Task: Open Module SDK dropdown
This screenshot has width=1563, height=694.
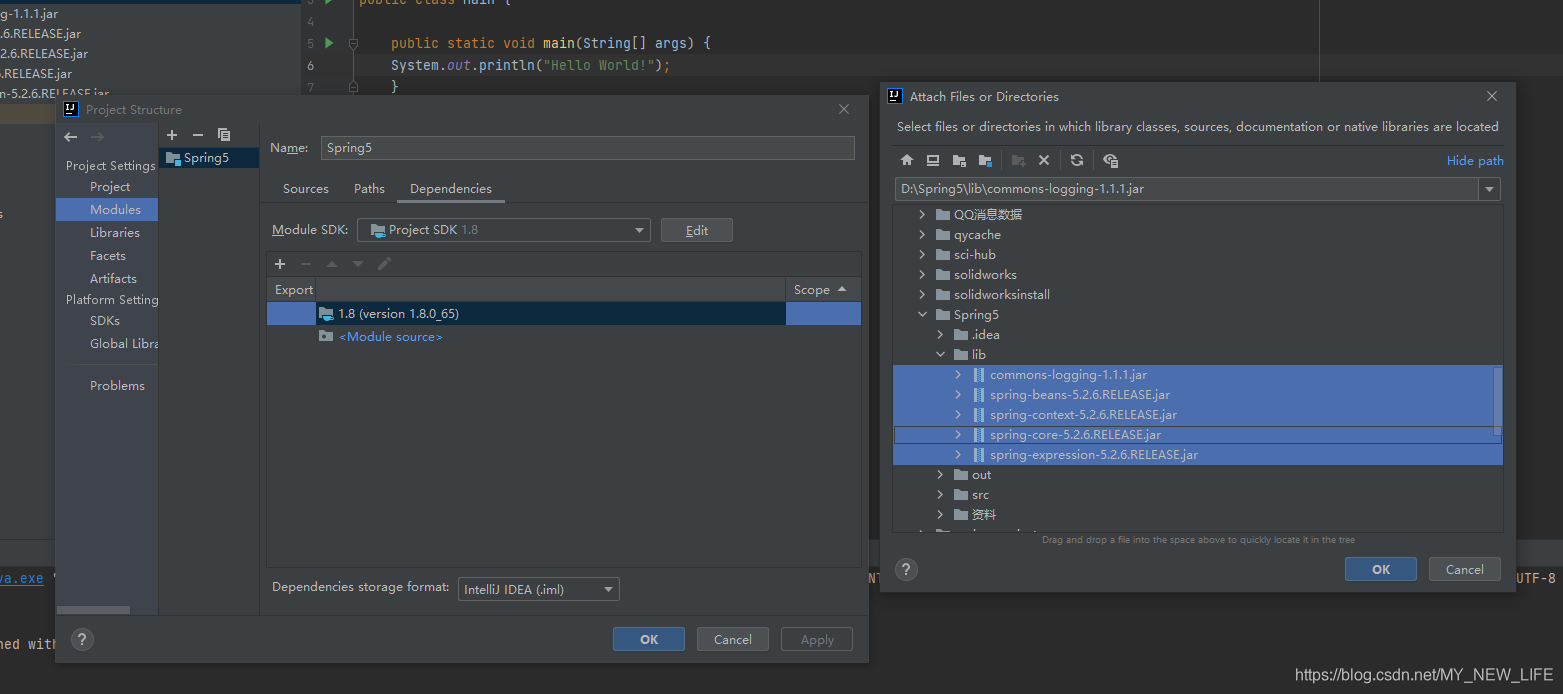Action: coord(640,230)
